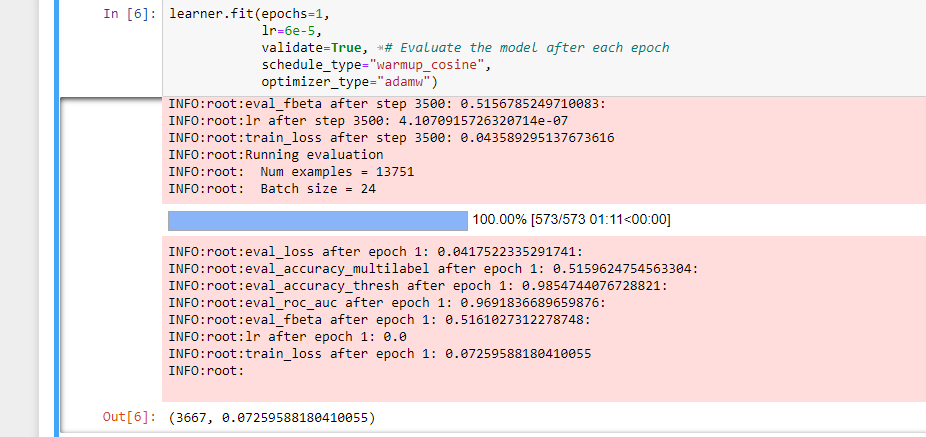
Task: Click the eval_fbeta after step 3500 log line
Action: 387,105
